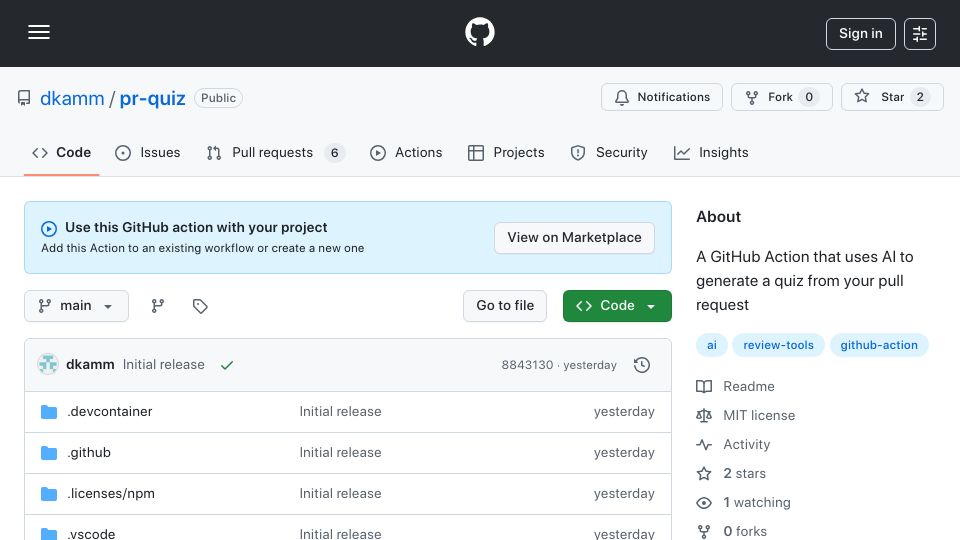The image size is (960, 540).
Task: Select the review-tools topic tag
Action: 778,345
